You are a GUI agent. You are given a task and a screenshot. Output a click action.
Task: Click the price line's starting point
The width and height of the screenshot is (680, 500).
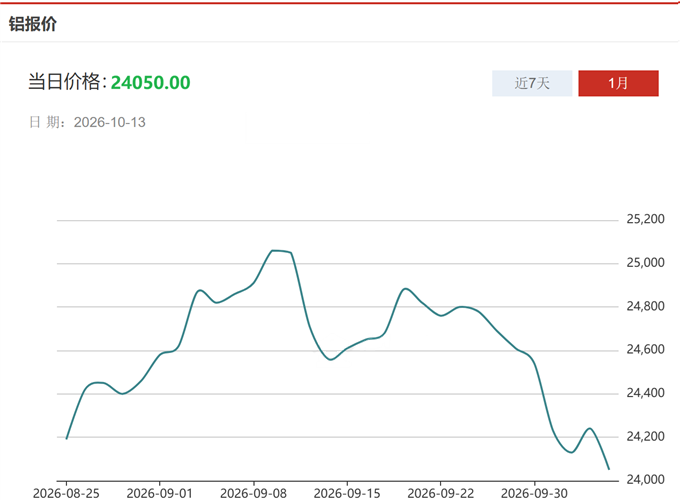click(66, 438)
